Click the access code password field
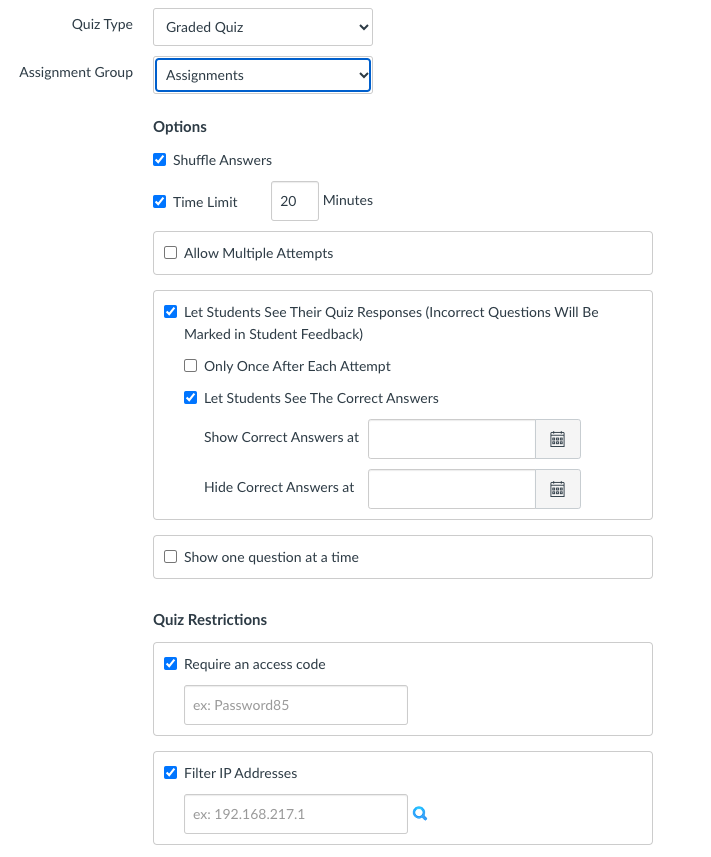 pos(295,705)
